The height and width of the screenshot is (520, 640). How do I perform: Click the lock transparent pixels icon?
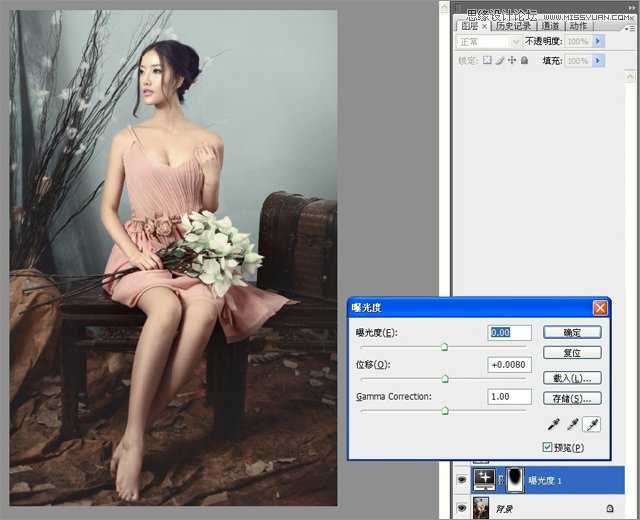pos(487,61)
